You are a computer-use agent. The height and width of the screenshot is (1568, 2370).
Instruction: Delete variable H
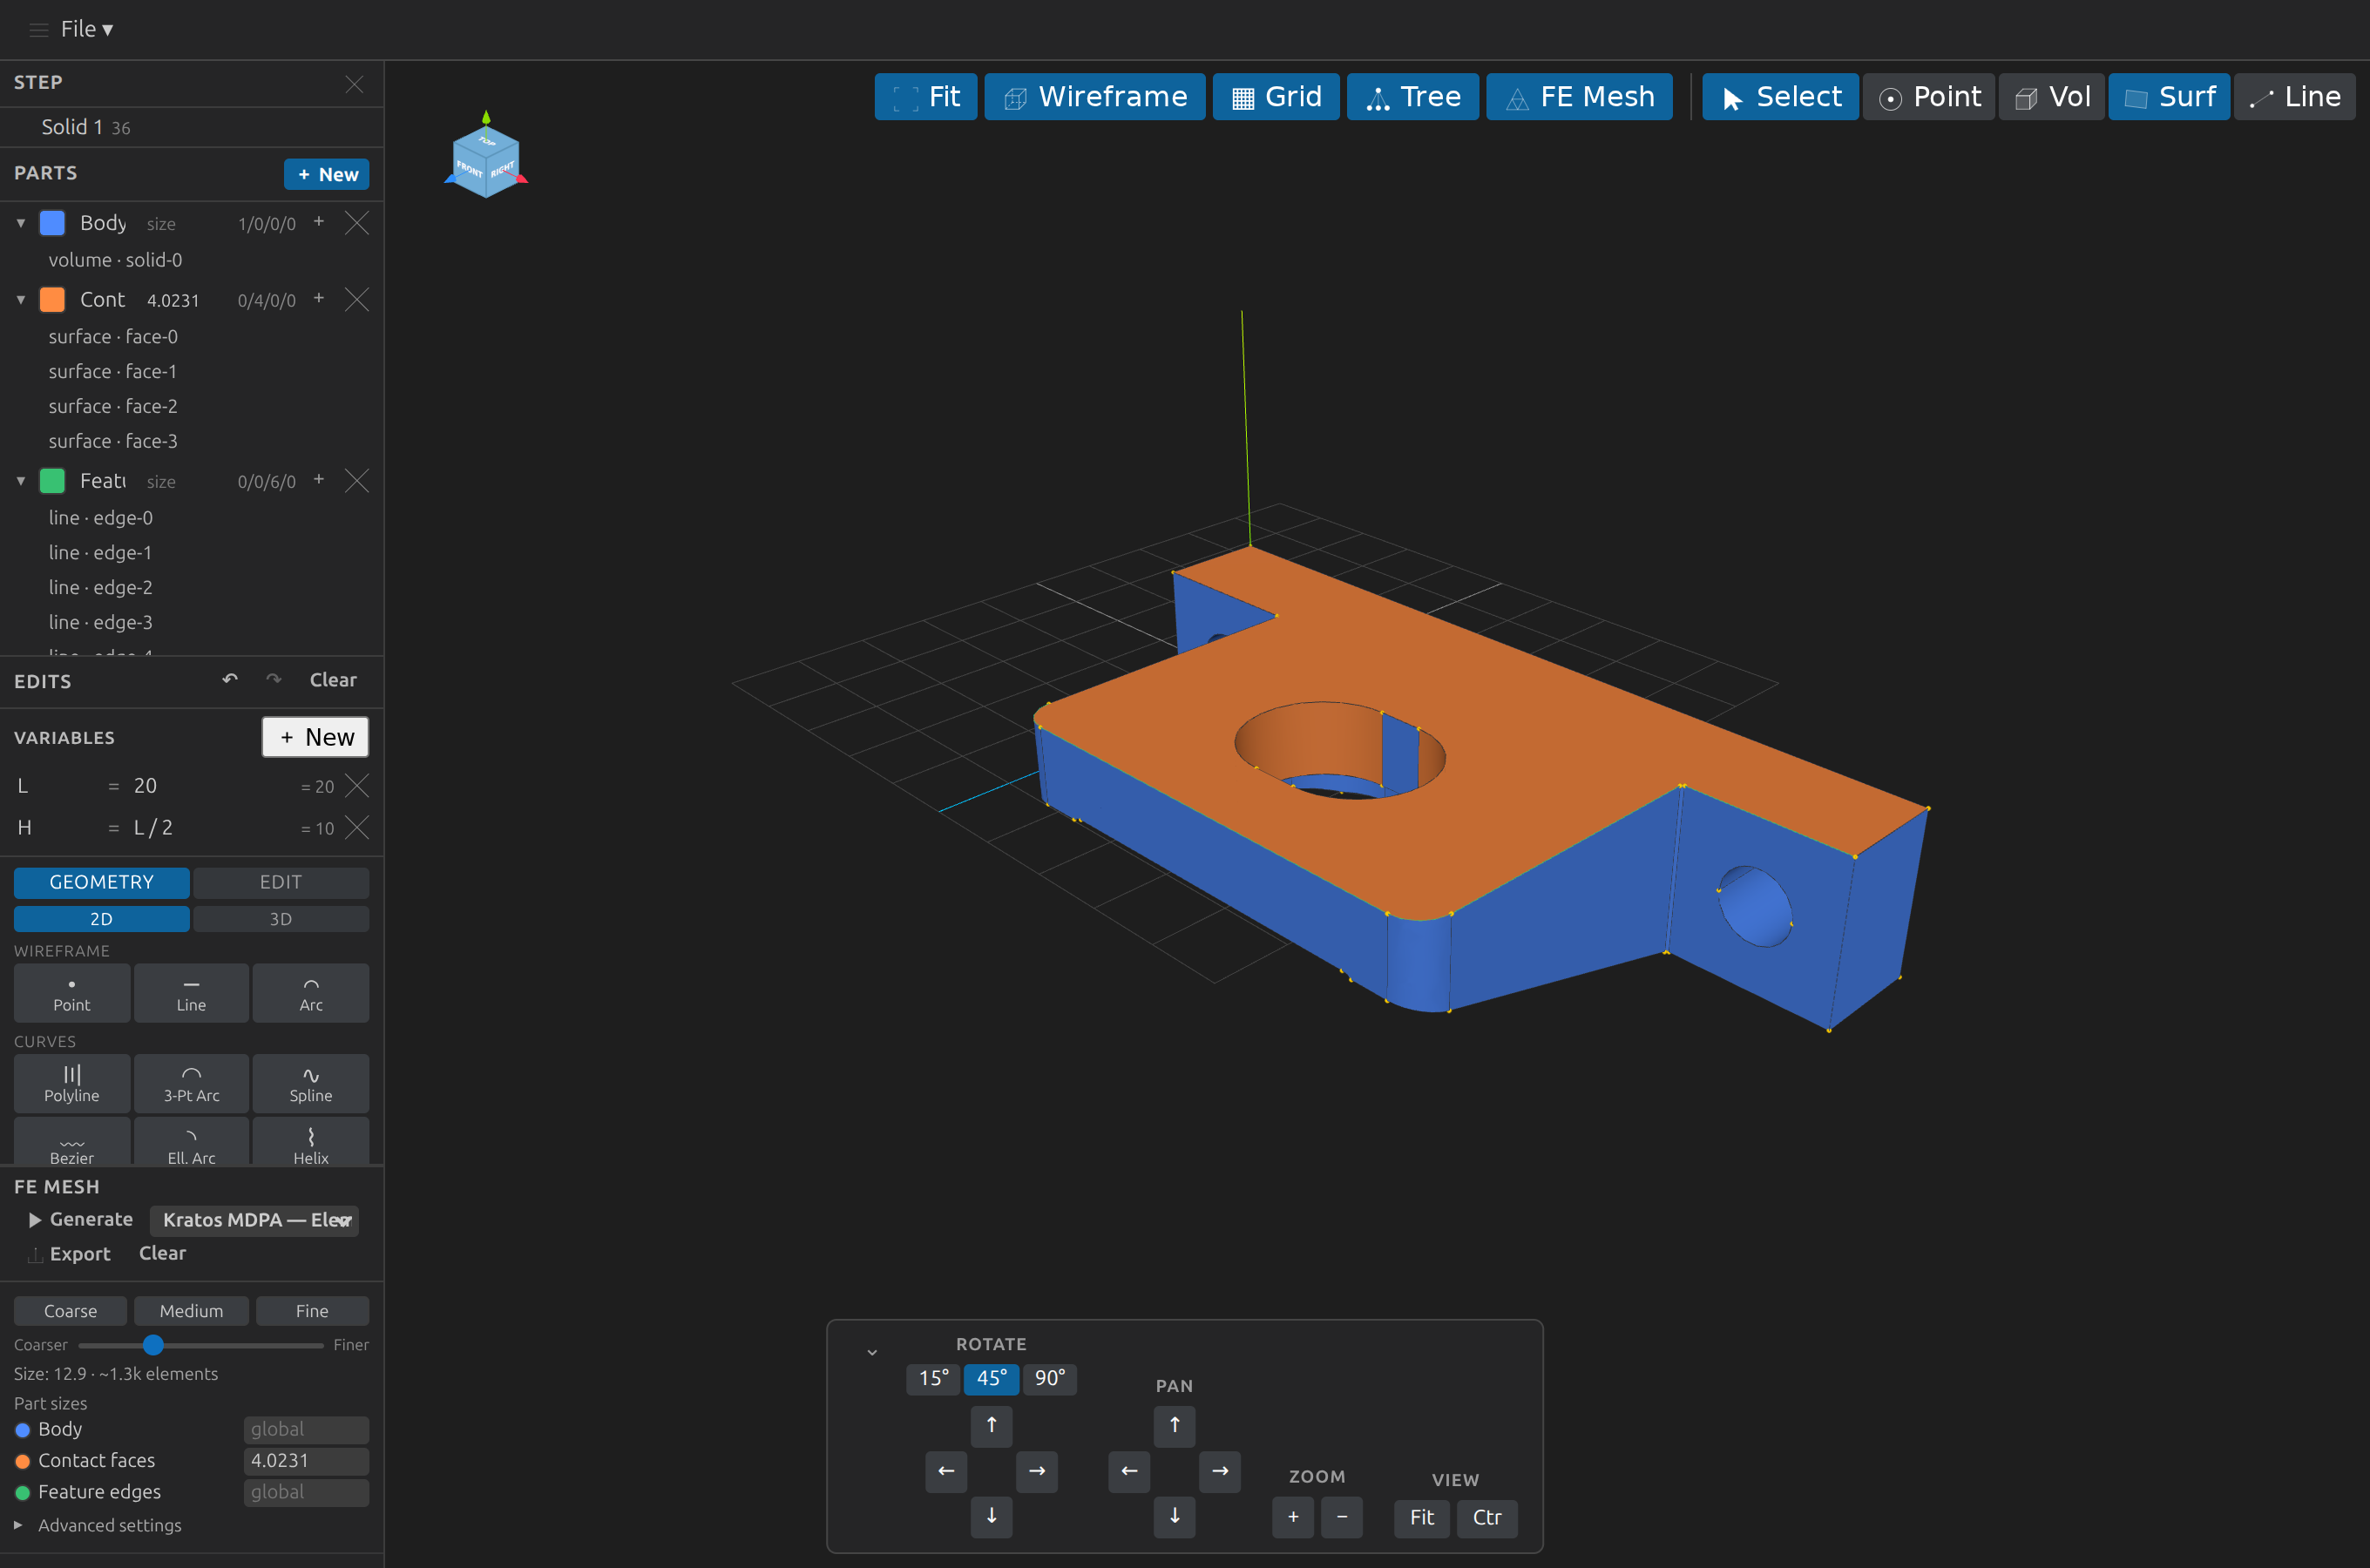tap(357, 828)
